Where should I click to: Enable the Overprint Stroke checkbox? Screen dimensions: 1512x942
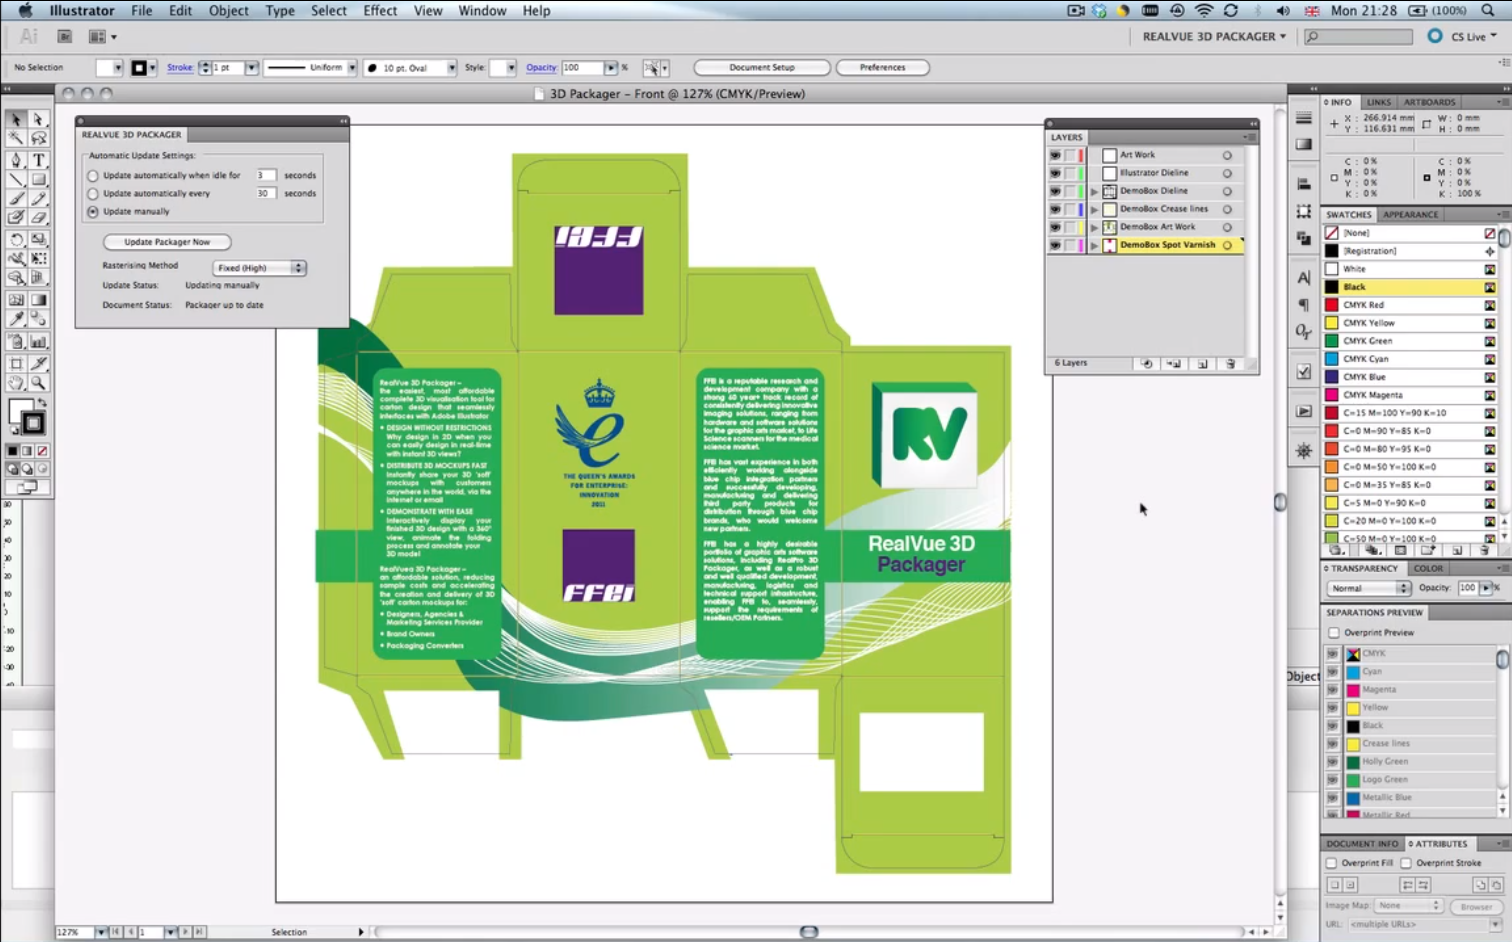[1406, 863]
